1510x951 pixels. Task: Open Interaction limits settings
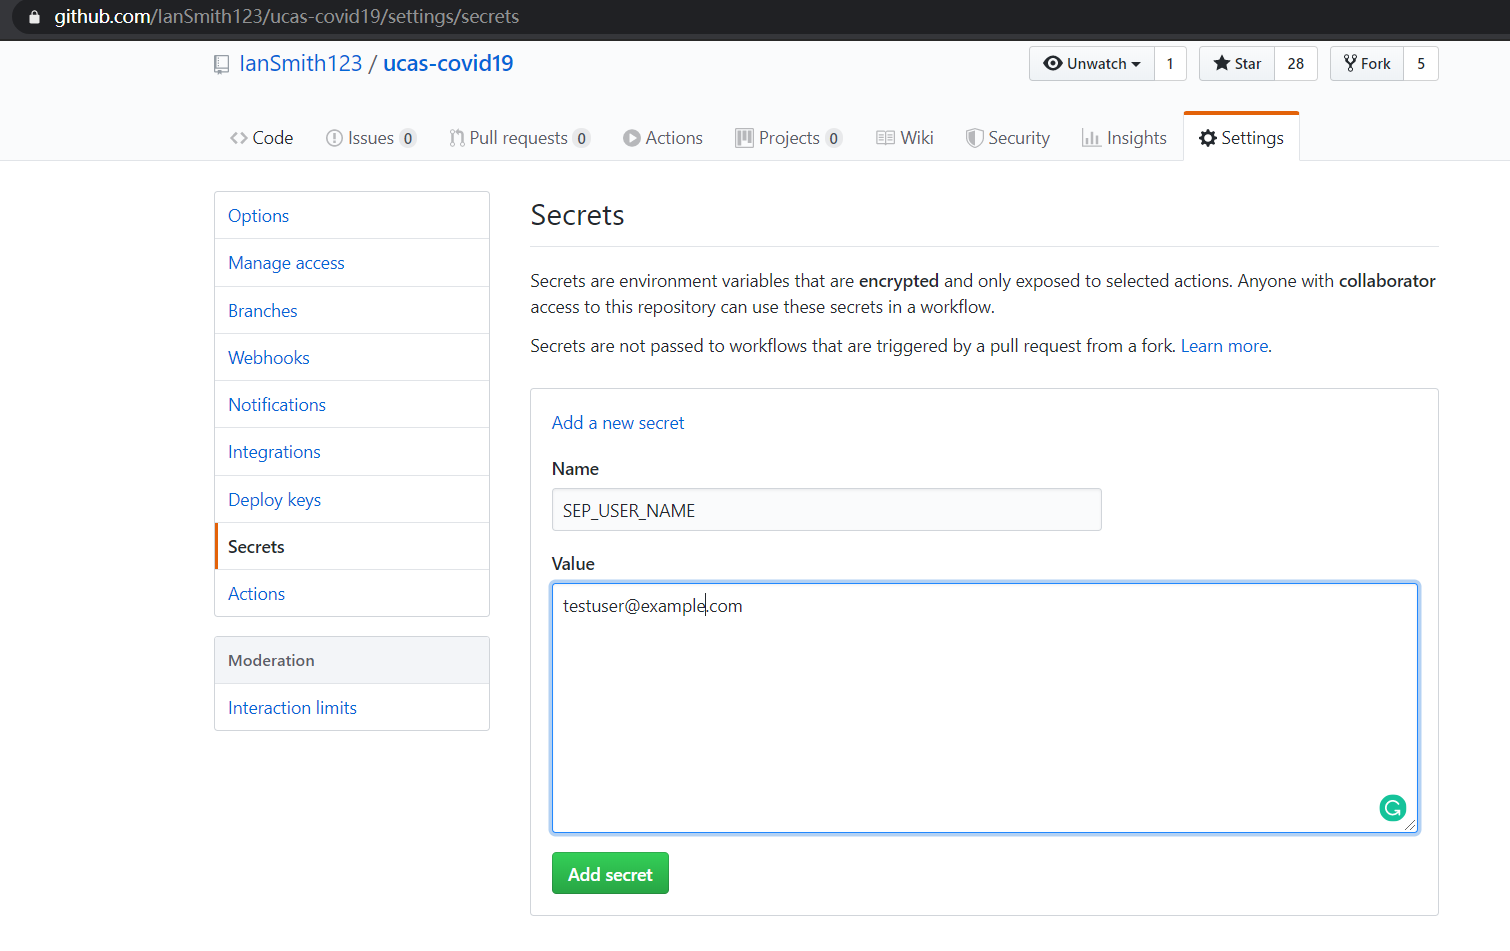pyautogui.click(x=352, y=708)
